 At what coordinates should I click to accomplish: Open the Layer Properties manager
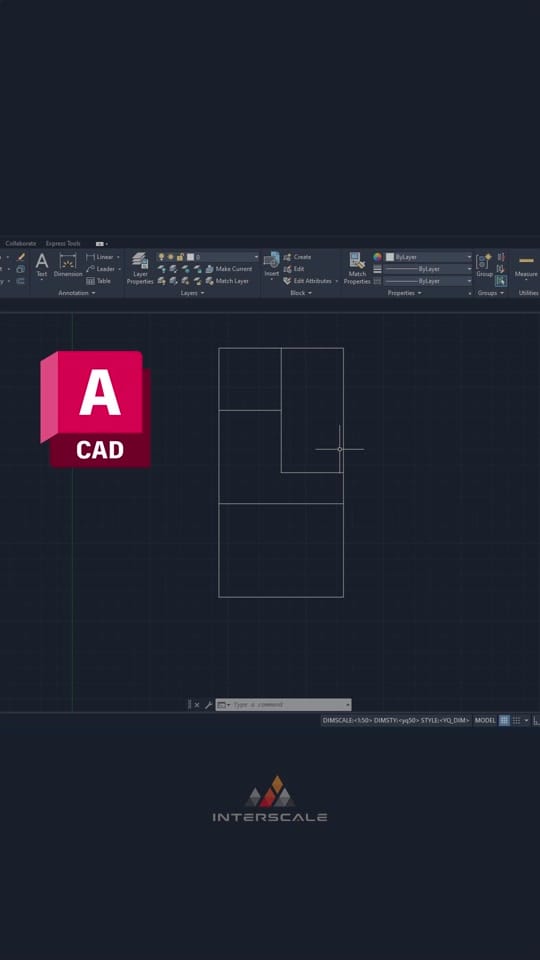click(x=140, y=269)
